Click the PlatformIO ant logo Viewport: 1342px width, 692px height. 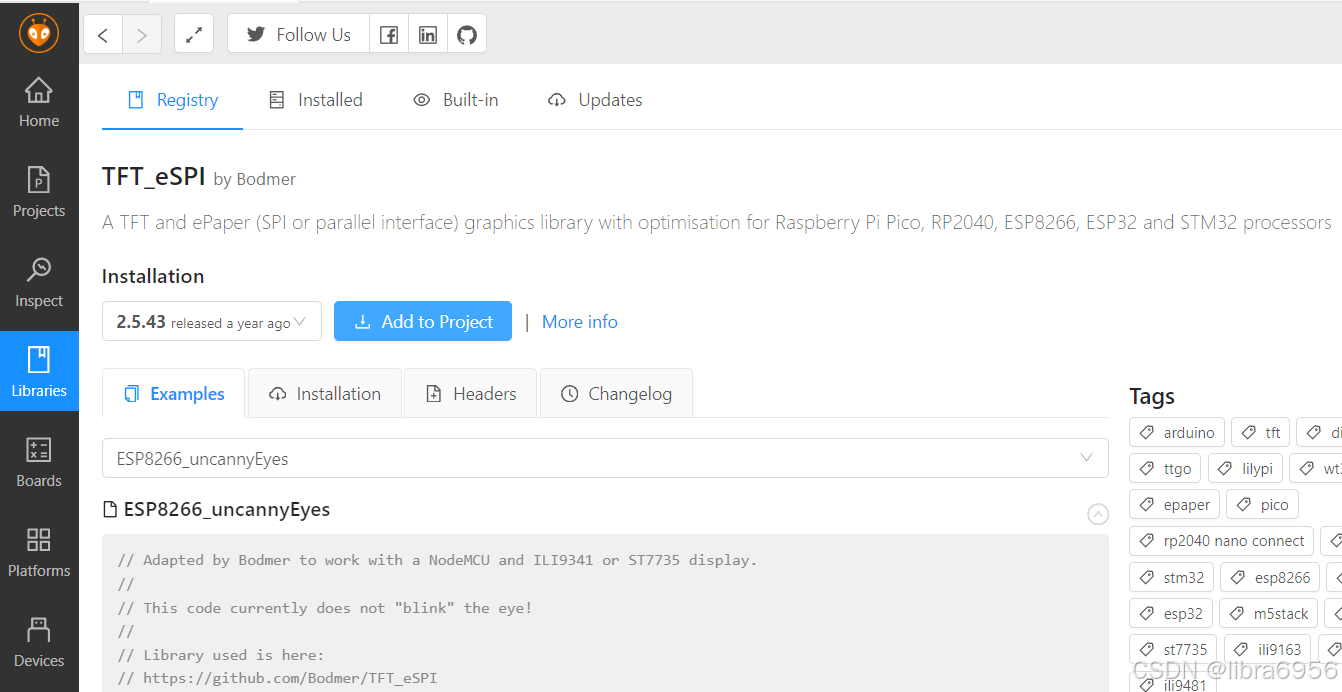39,34
